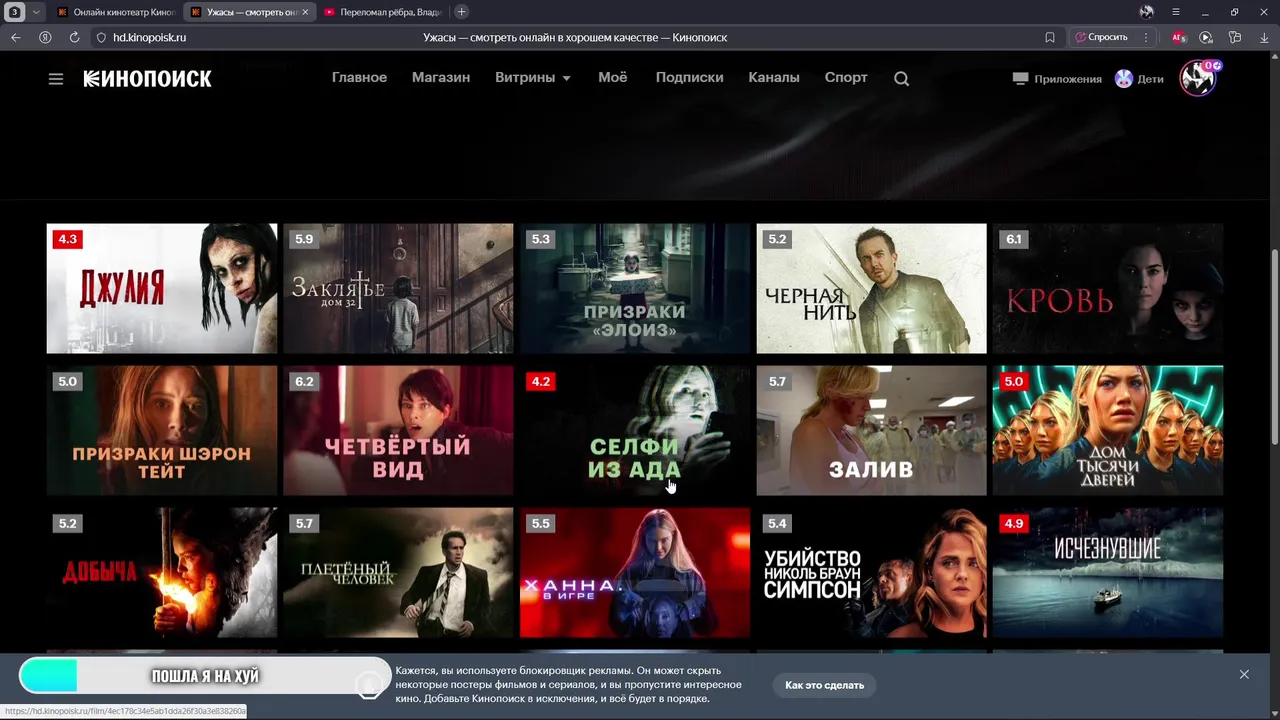The image size is (1280, 720).
Task: Open the Плетёный человек movie card
Action: 398,573
